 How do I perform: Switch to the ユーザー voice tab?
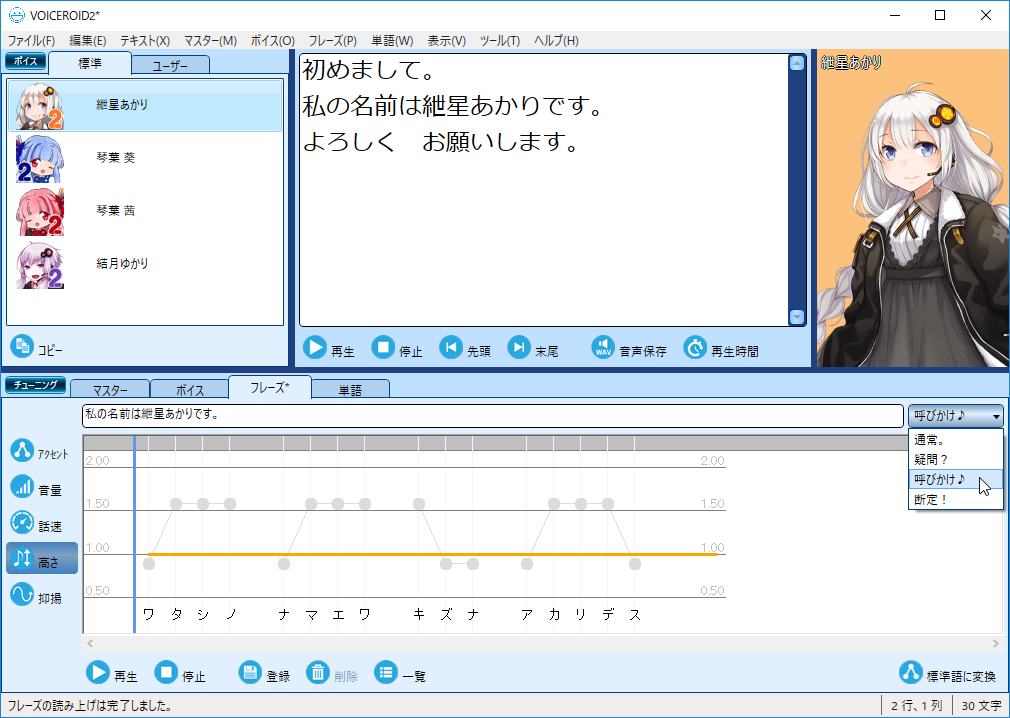[x=171, y=66]
